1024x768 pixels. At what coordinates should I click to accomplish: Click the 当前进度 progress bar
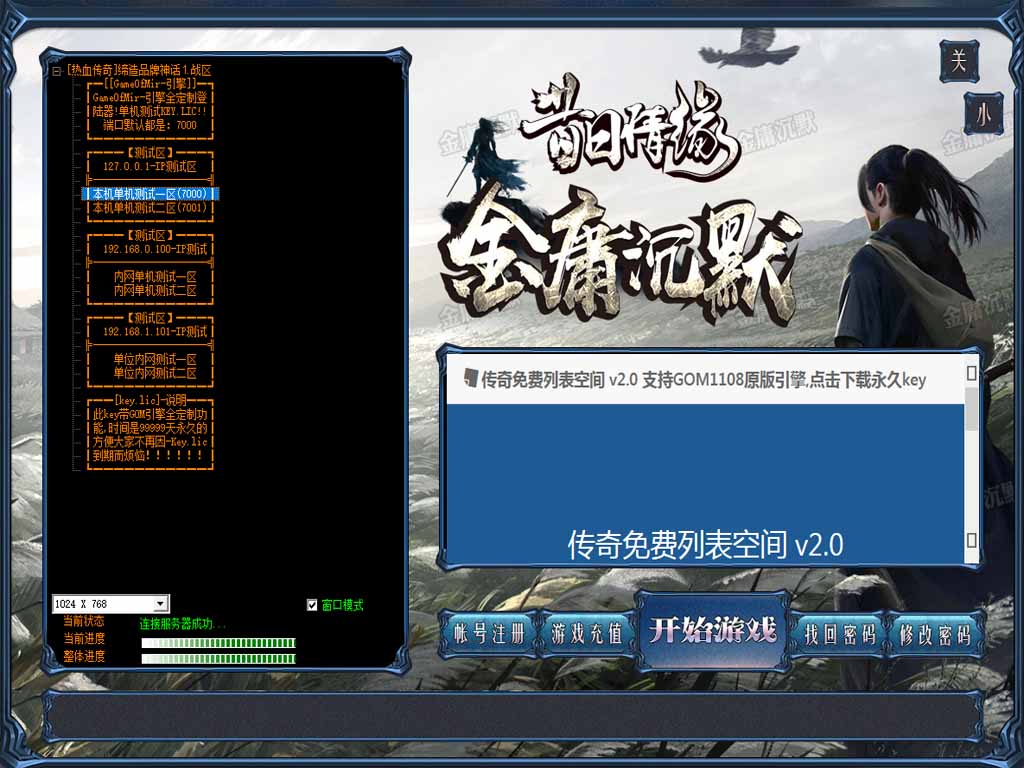click(x=219, y=643)
